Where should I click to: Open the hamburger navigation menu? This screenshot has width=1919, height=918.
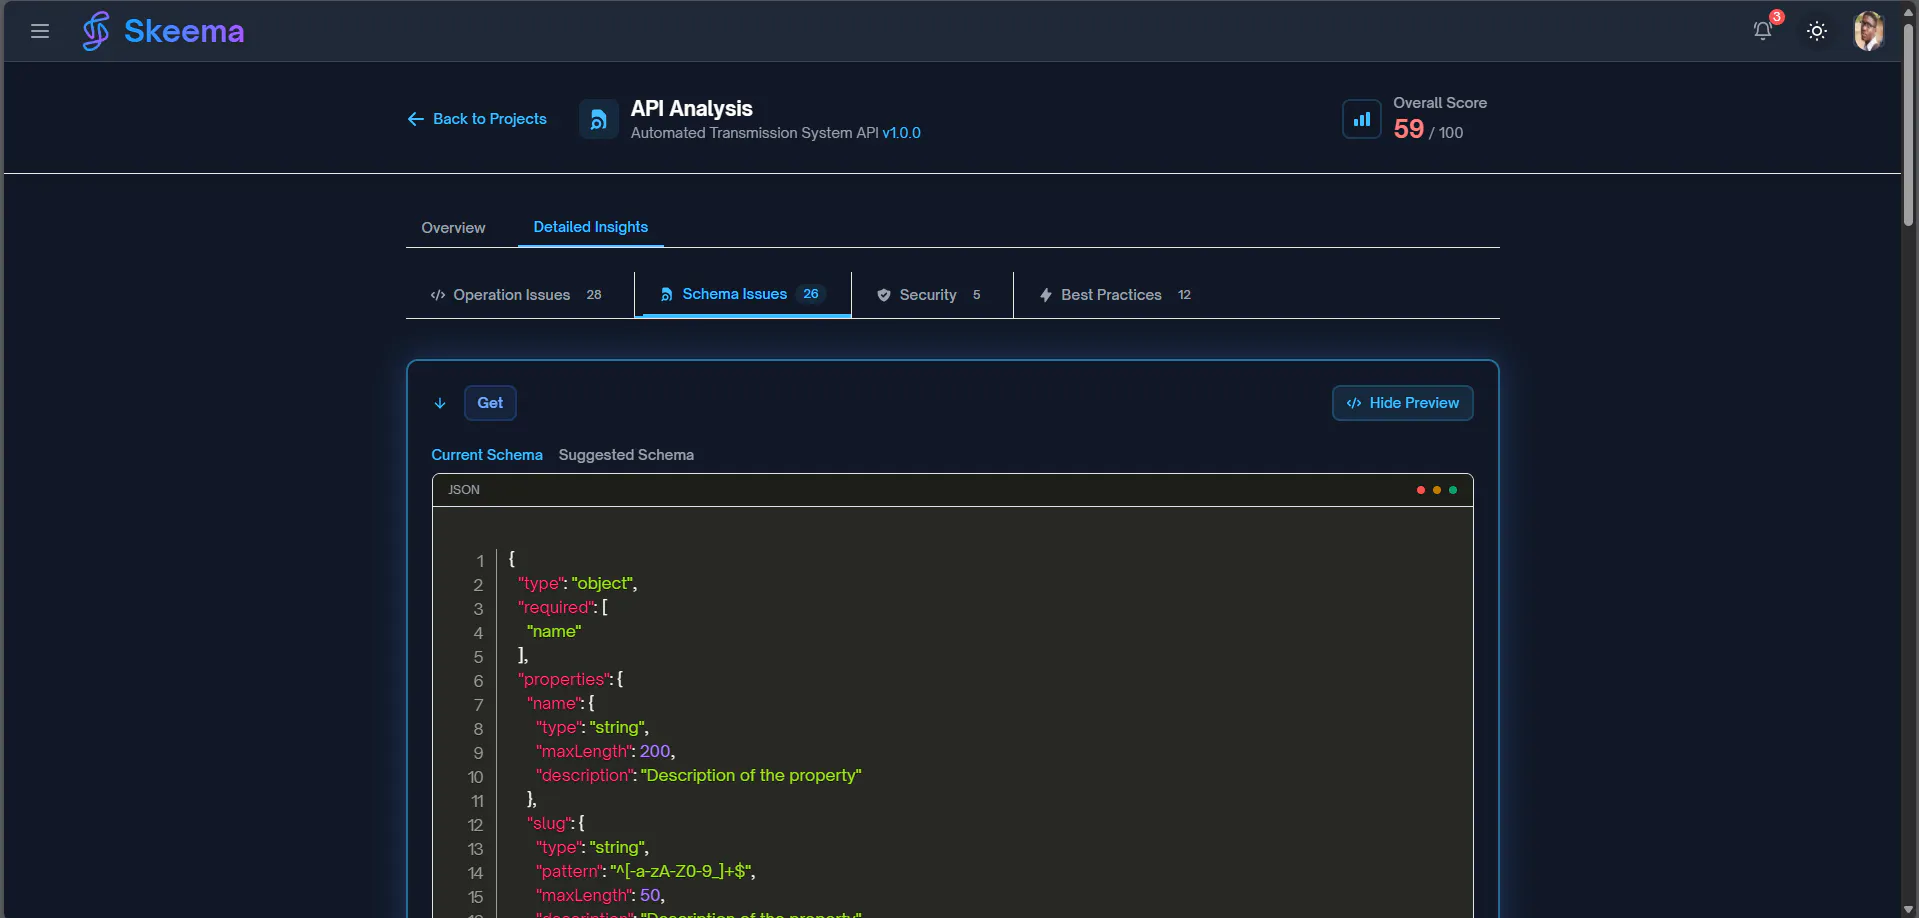coord(40,31)
